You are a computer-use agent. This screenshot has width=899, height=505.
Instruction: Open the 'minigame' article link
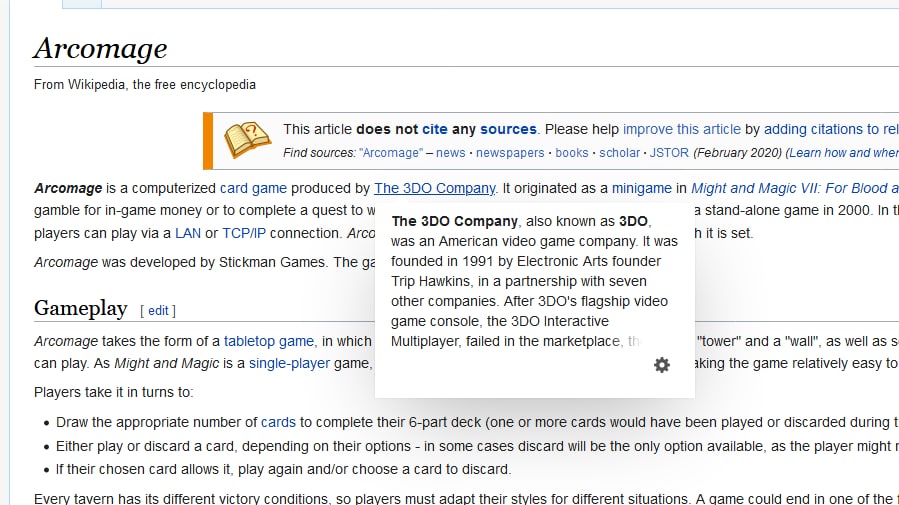click(642, 188)
